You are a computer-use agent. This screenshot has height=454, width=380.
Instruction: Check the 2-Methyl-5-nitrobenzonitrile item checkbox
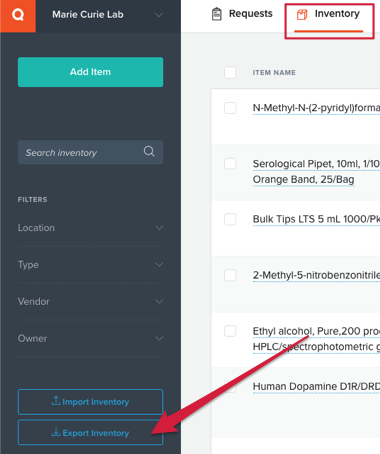click(x=230, y=275)
